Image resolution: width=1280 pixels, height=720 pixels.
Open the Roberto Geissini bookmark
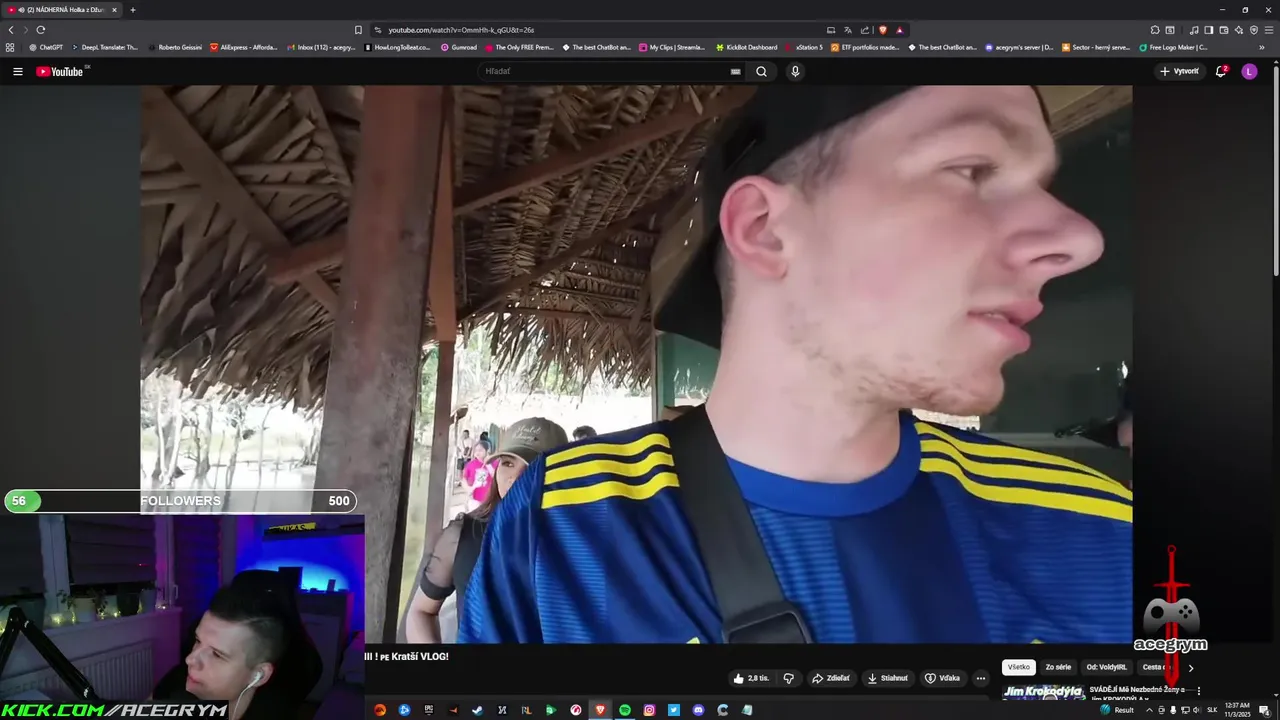coord(174,47)
